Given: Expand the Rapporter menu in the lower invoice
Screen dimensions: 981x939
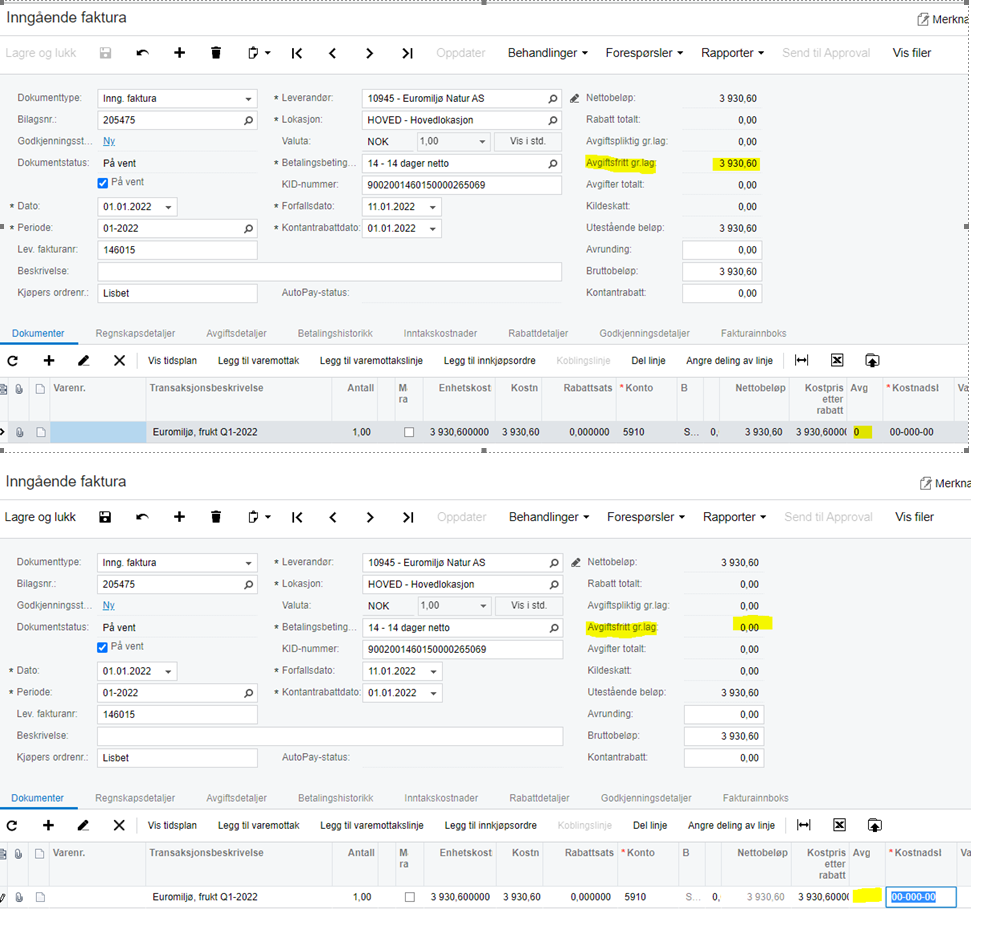Looking at the screenshot, I should (734, 517).
